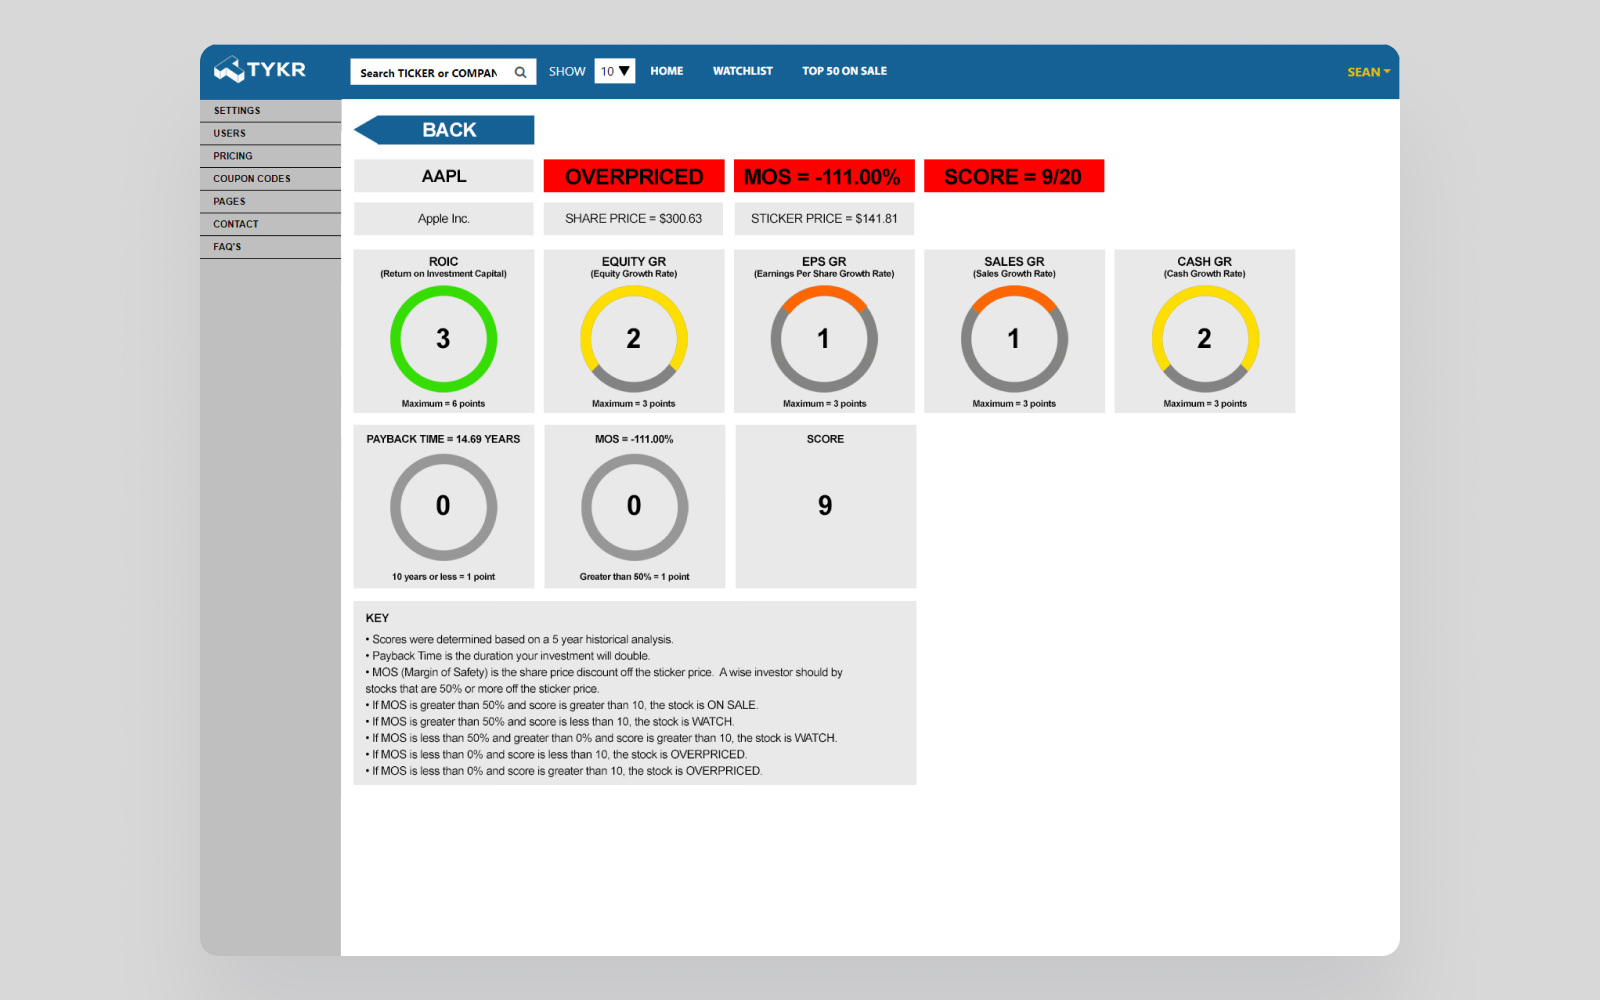Go to HOME in top navigation

[x=667, y=71]
